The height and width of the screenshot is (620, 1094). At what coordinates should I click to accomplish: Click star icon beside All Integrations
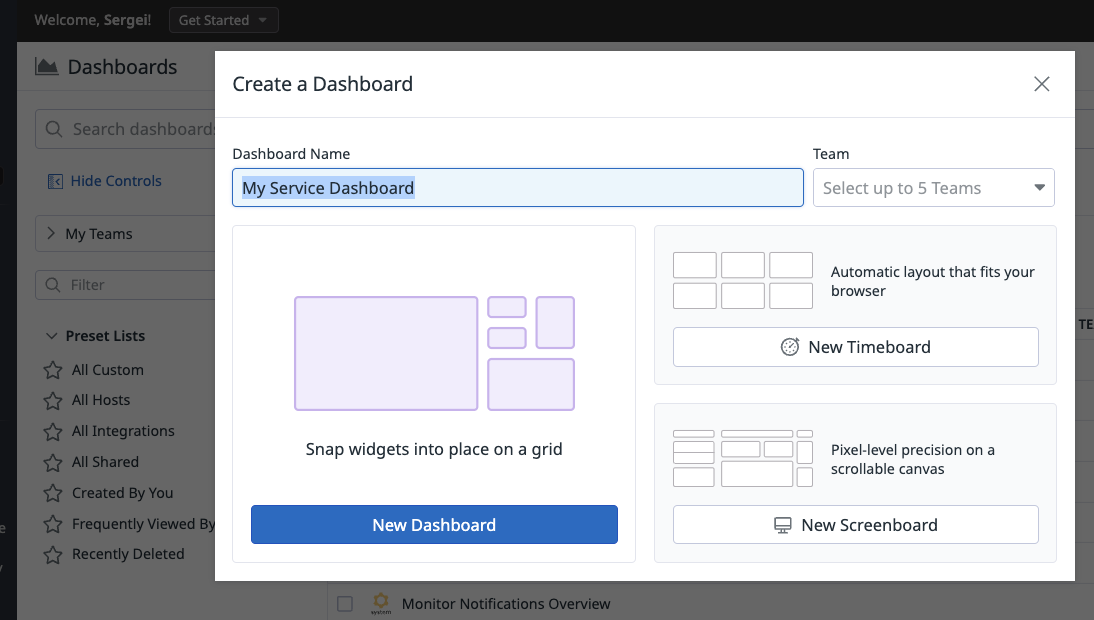[x=53, y=432]
